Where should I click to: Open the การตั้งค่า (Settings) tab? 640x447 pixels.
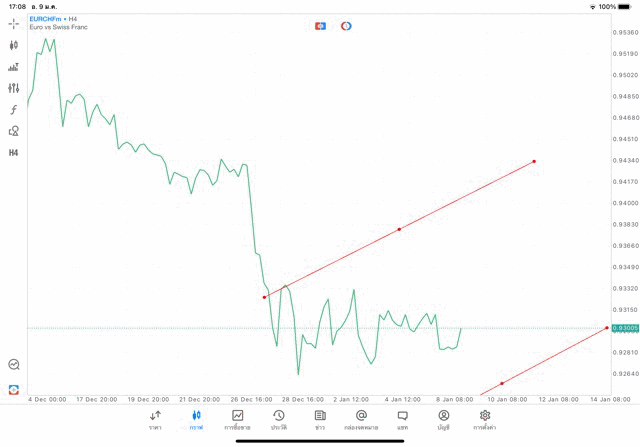pos(485,419)
